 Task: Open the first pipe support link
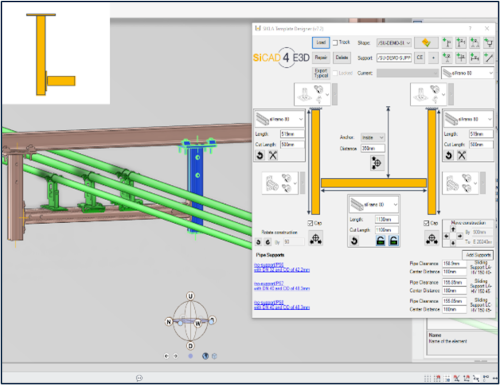(x=282, y=267)
